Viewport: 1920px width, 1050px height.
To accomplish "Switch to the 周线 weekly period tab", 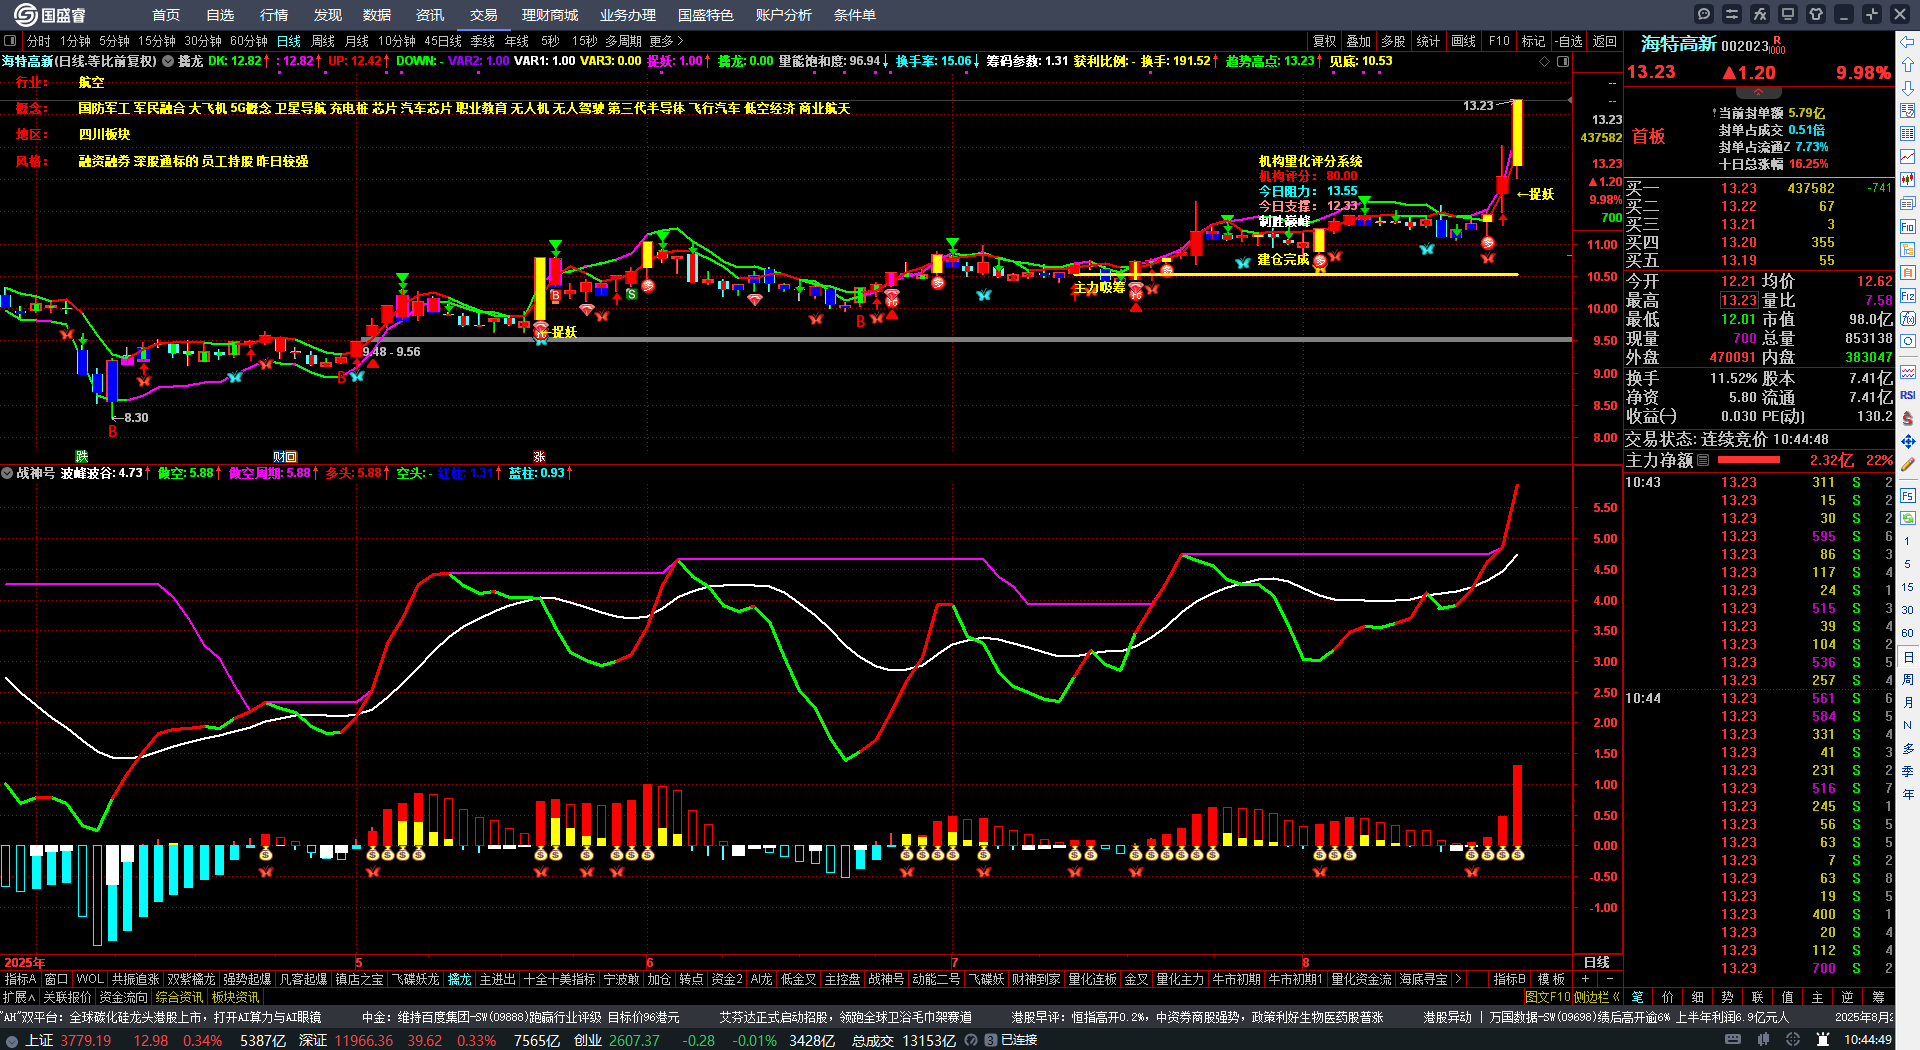I will [323, 41].
